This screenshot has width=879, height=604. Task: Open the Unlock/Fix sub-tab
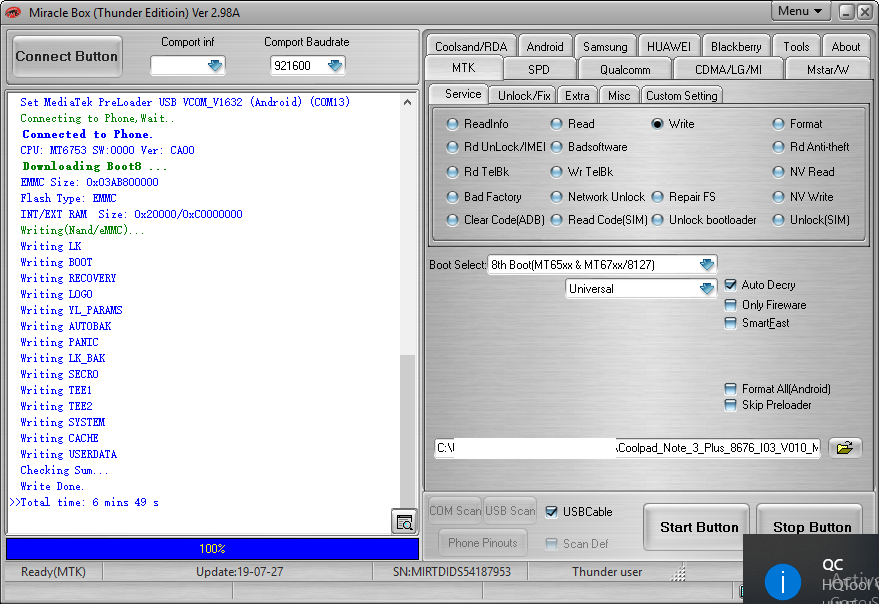(x=524, y=96)
